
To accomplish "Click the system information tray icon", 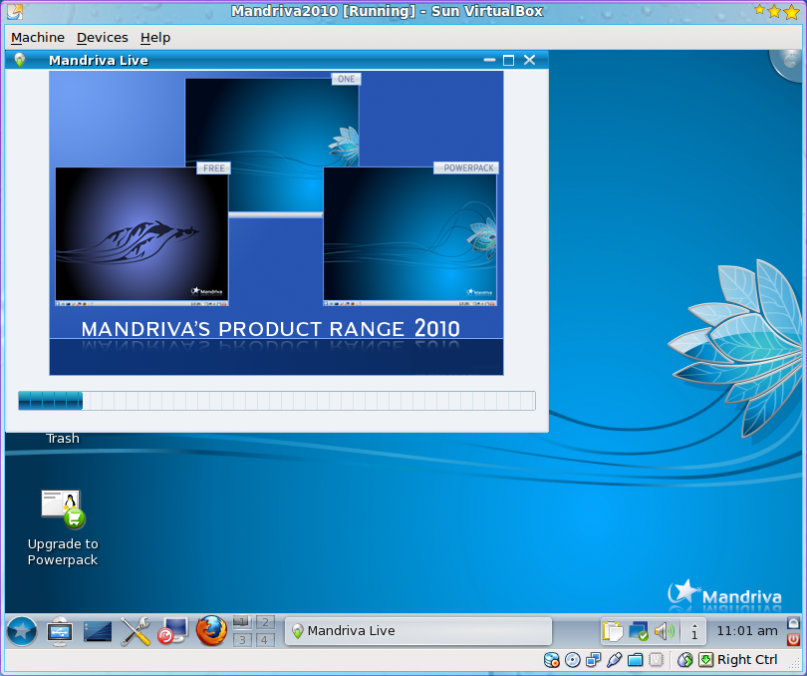I will click(693, 631).
